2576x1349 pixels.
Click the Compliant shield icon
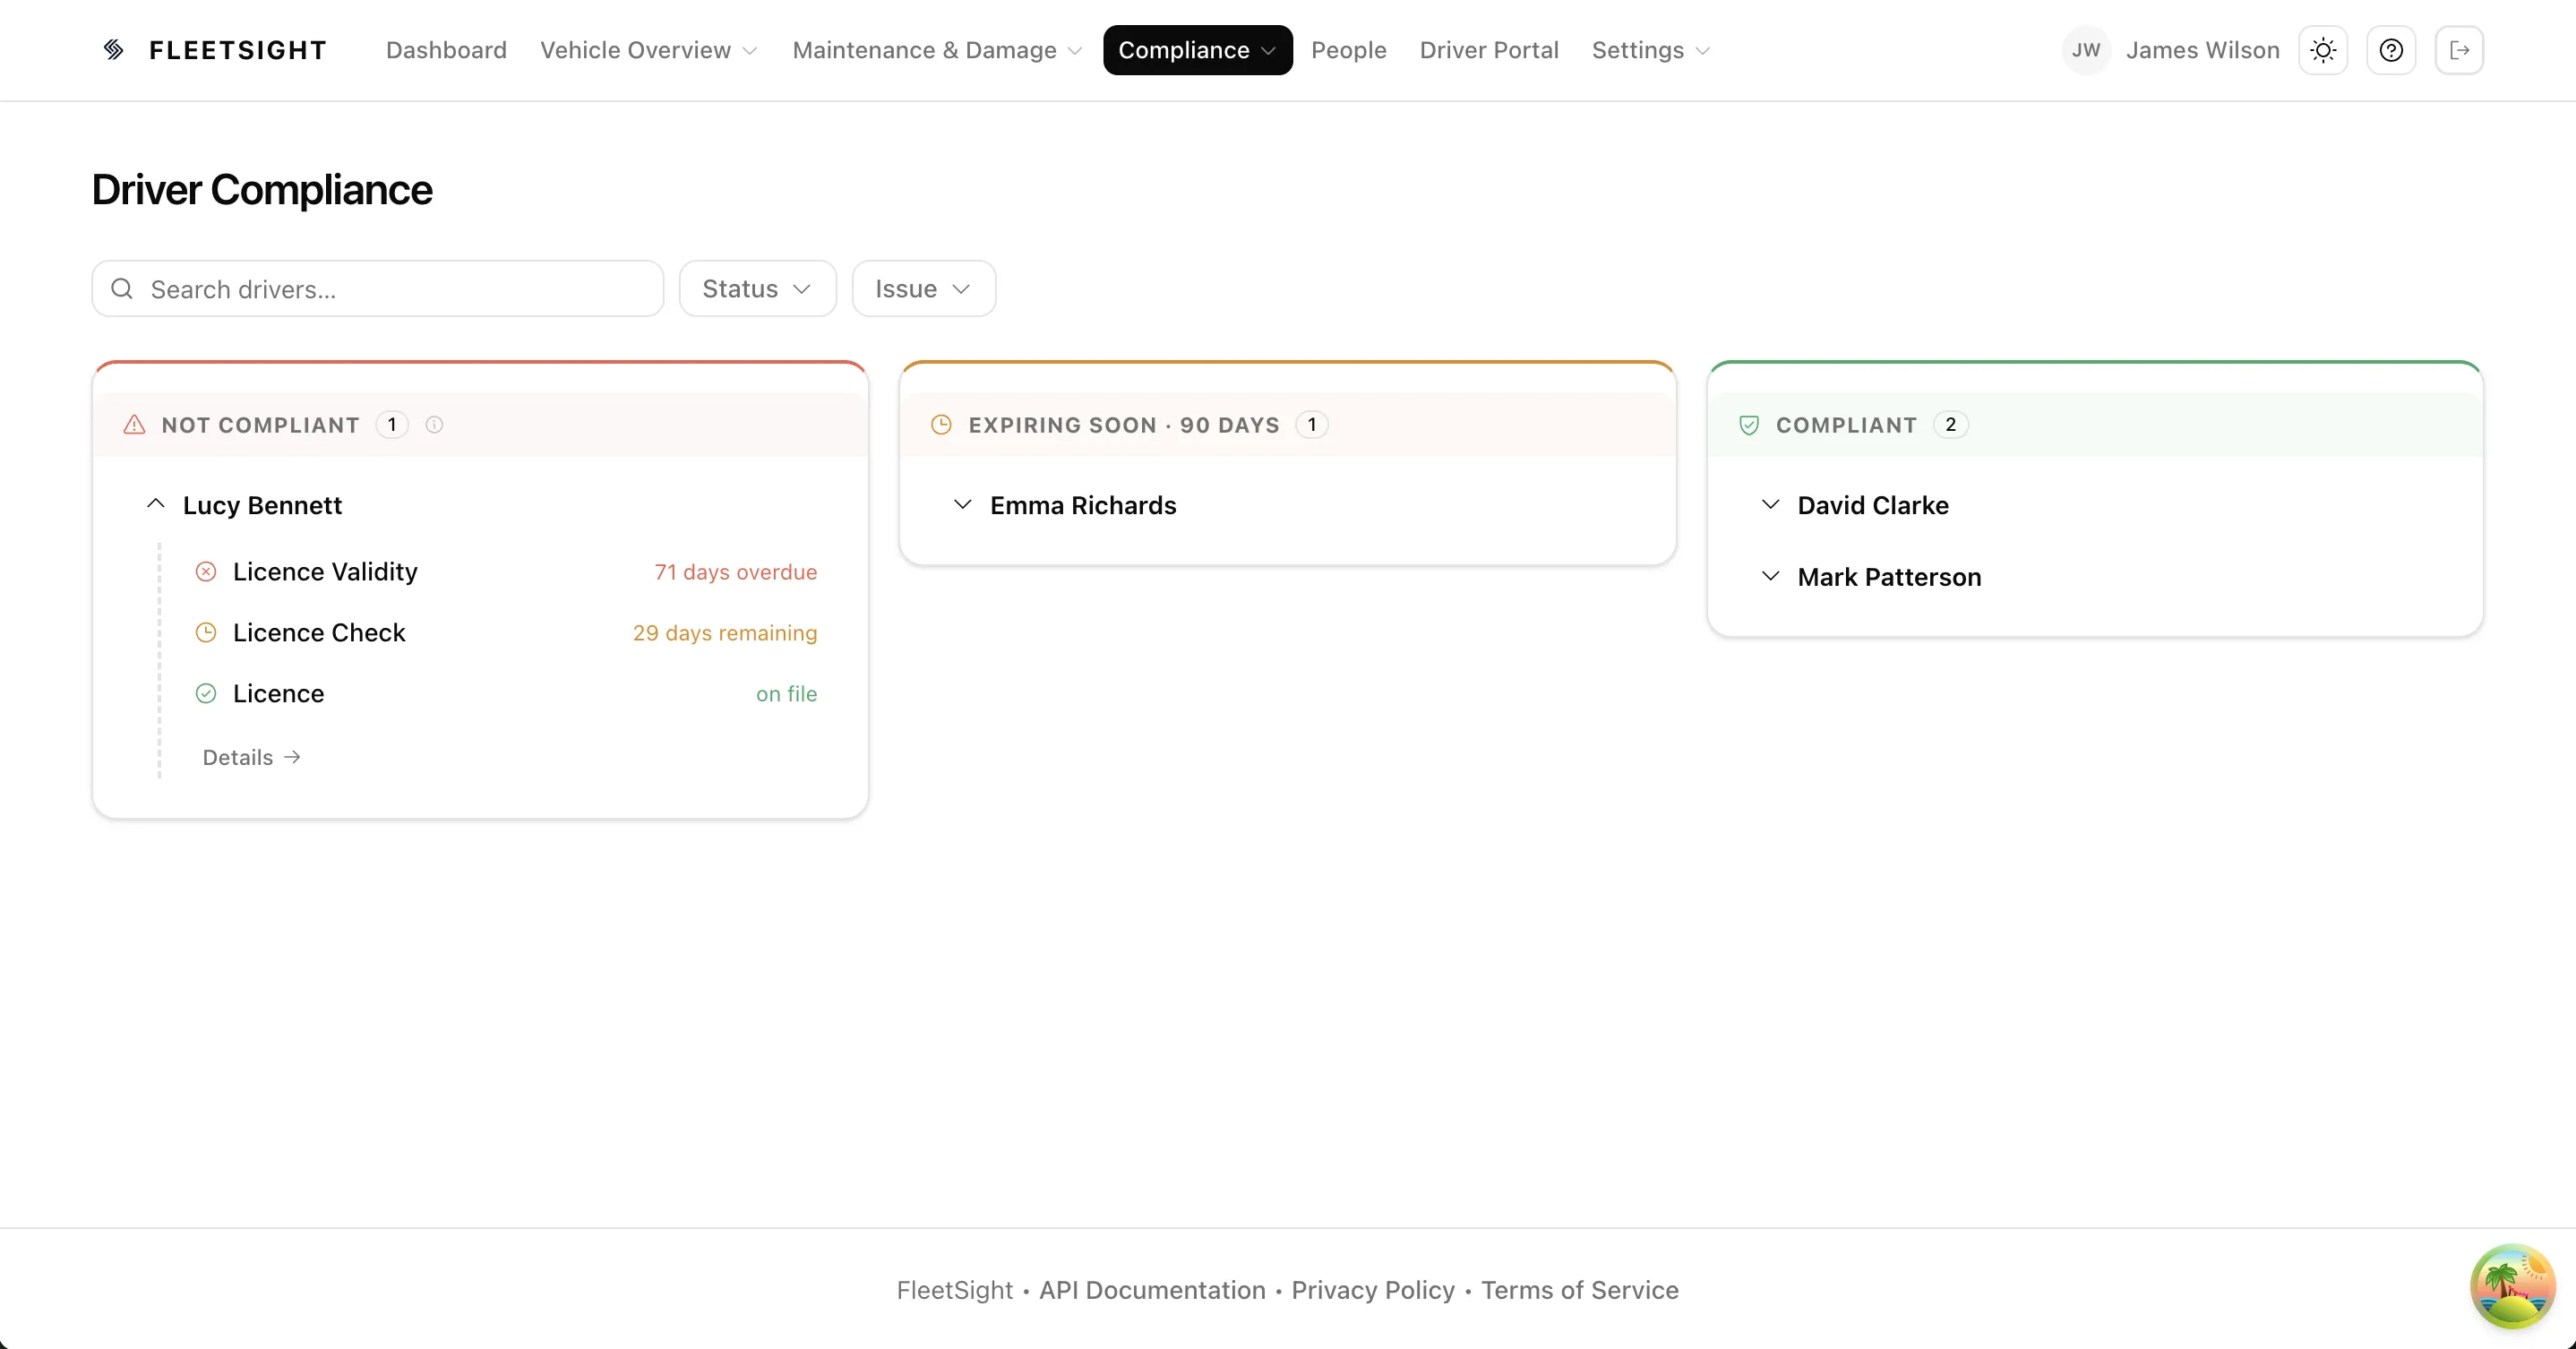1749,425
